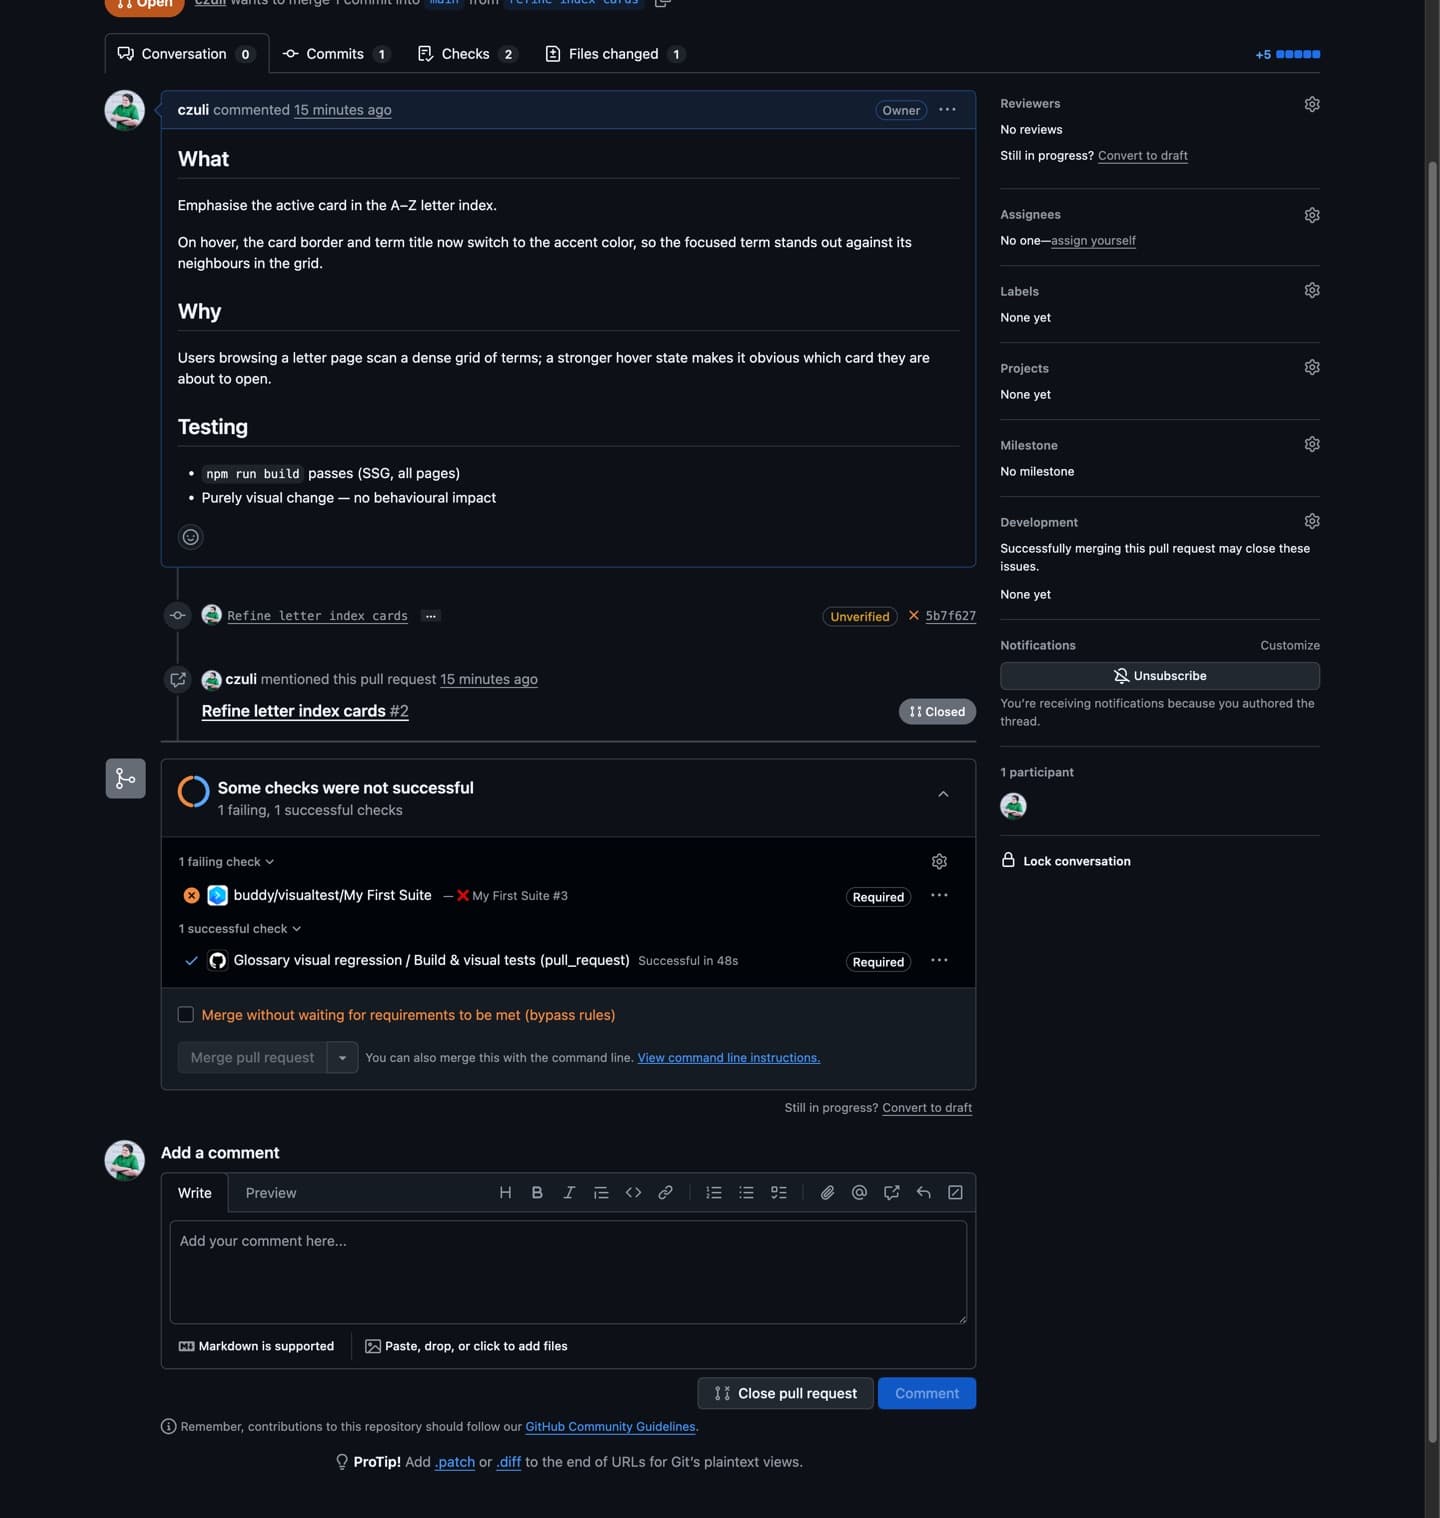Image resolution: width=1440 pixels, height=1518 pixels.
Task: Switch to Conversation tab
Action: (x=186, y=54)
